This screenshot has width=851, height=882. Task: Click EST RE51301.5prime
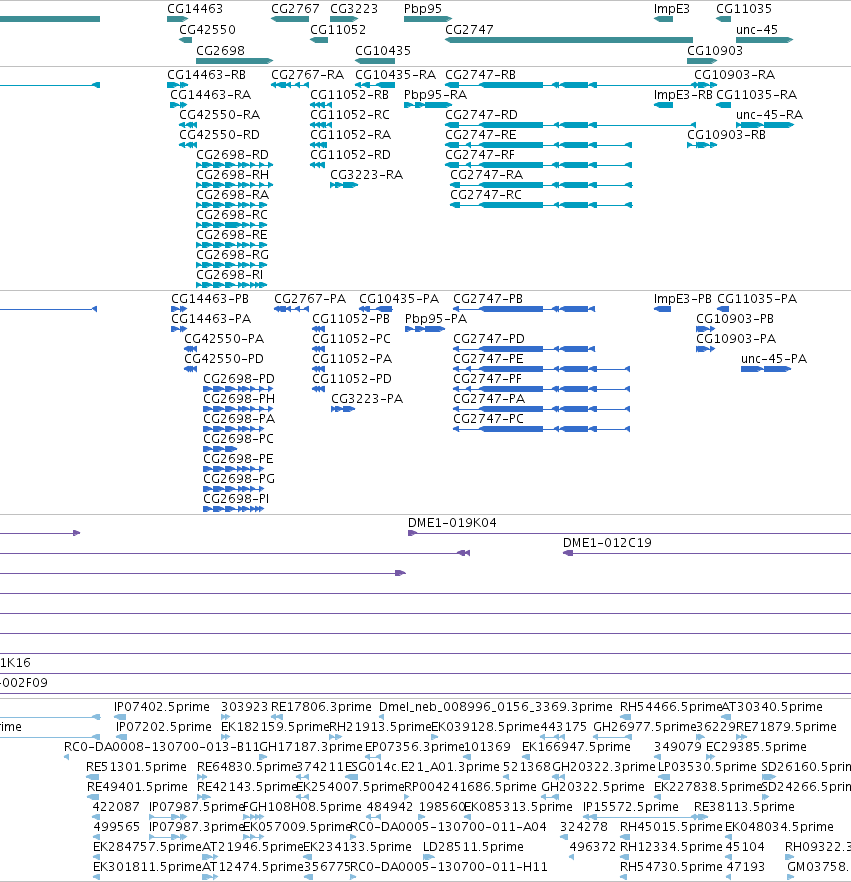tap(136, 767)
